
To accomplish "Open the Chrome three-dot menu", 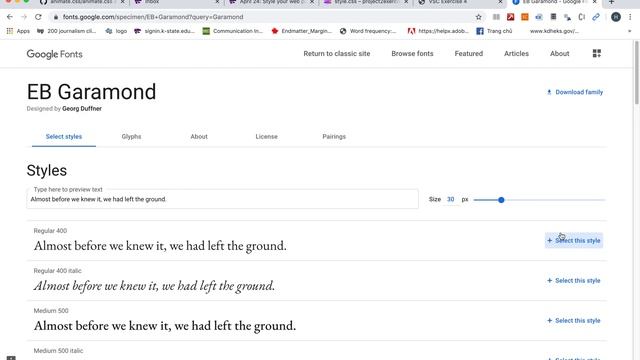I will (x=630, y=17).
